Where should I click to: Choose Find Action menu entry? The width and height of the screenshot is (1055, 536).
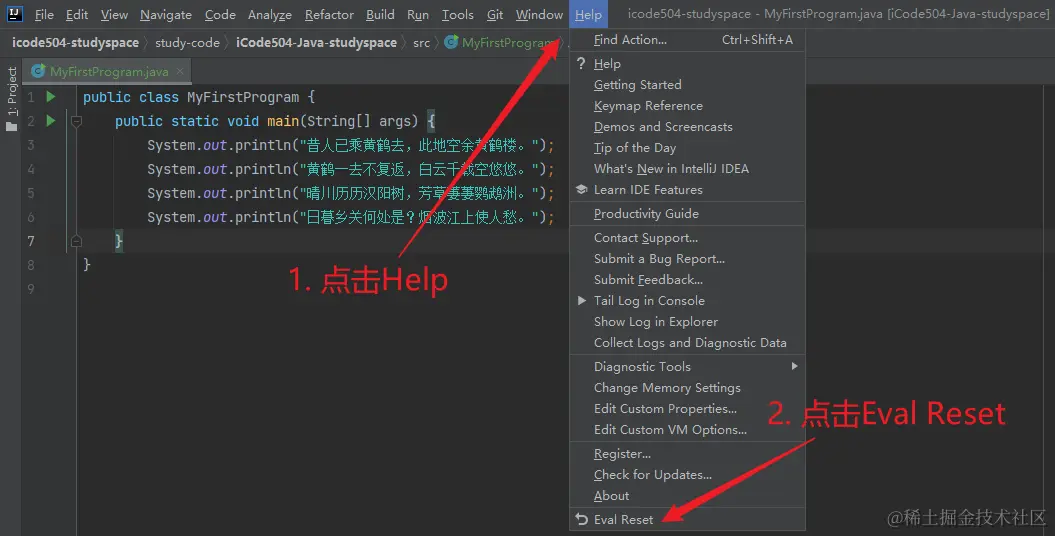[x=688, y=40]
